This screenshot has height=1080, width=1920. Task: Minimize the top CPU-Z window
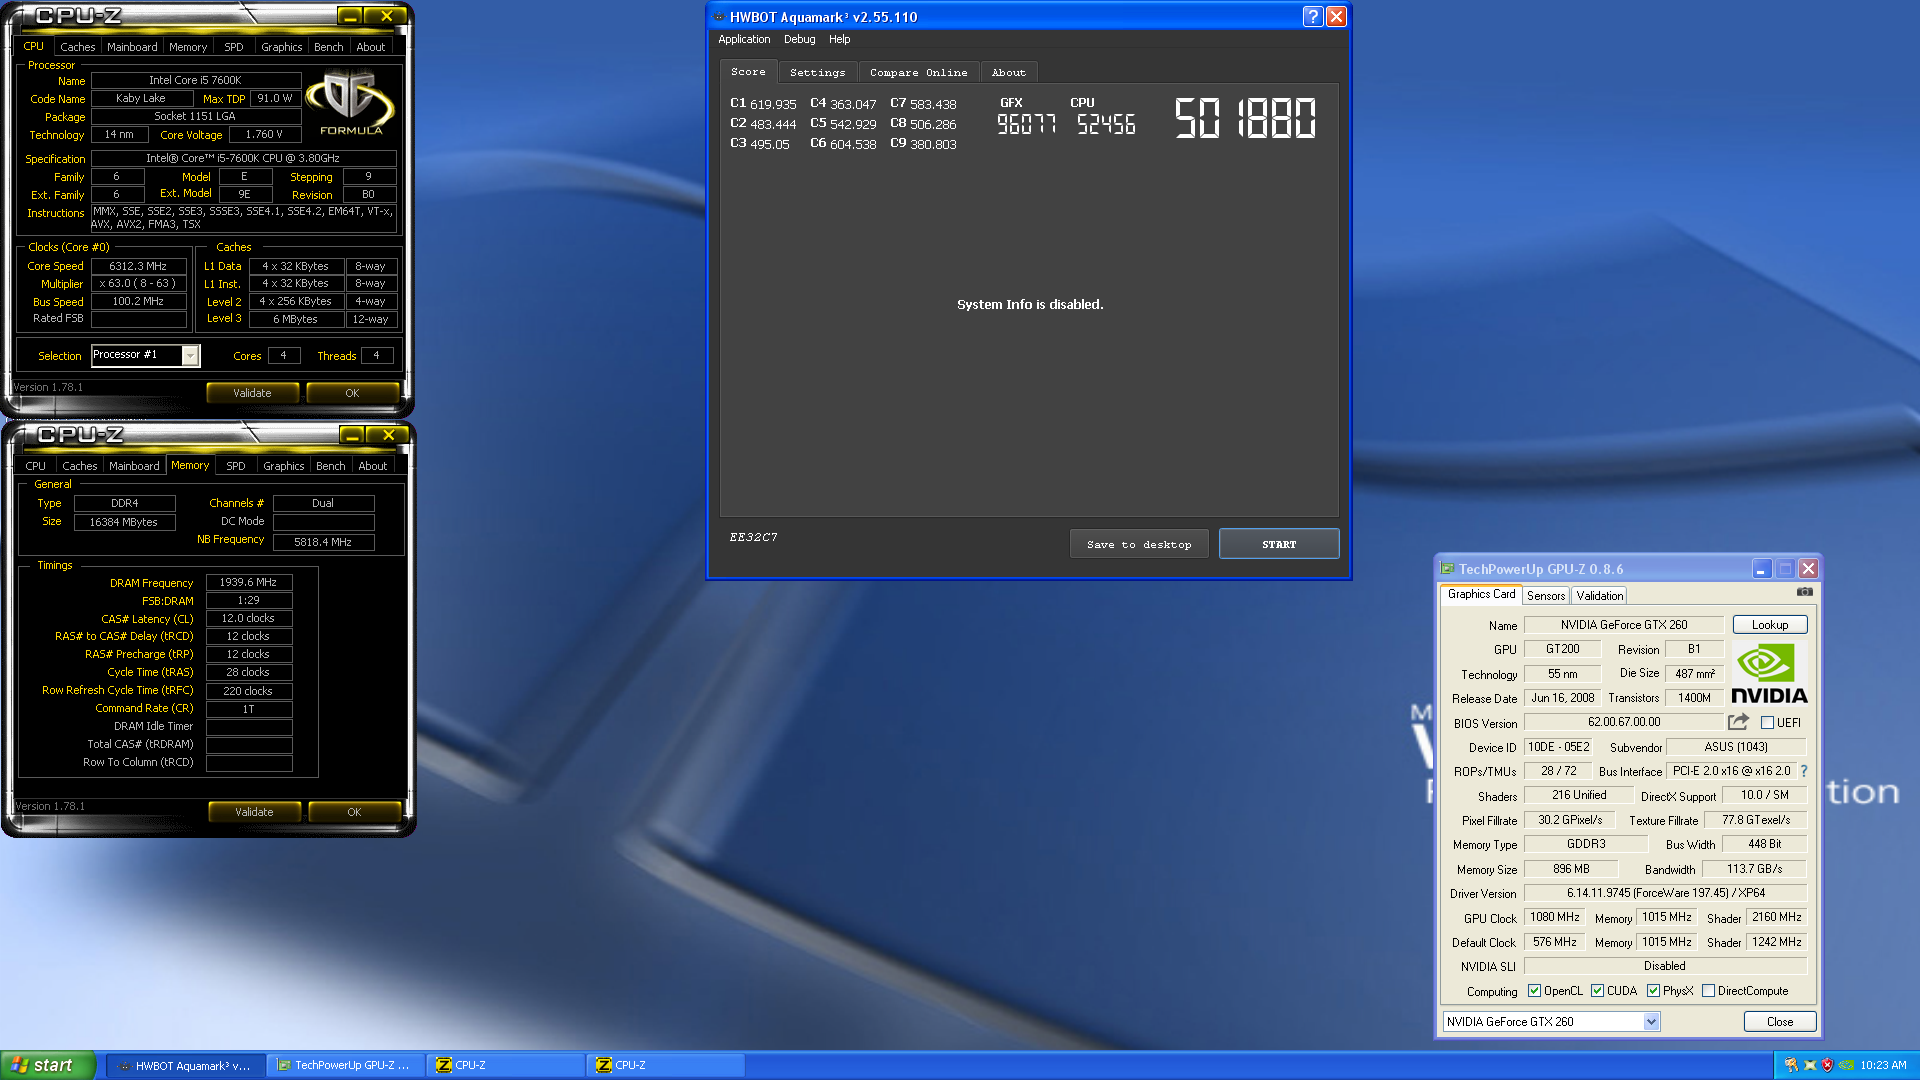tap(349, 16)
